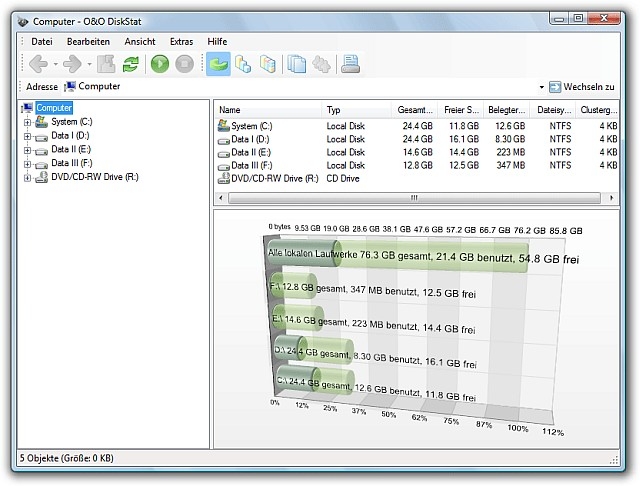640x486 pixels.
Task: Open the Datei menu
Action: point(42,41)
